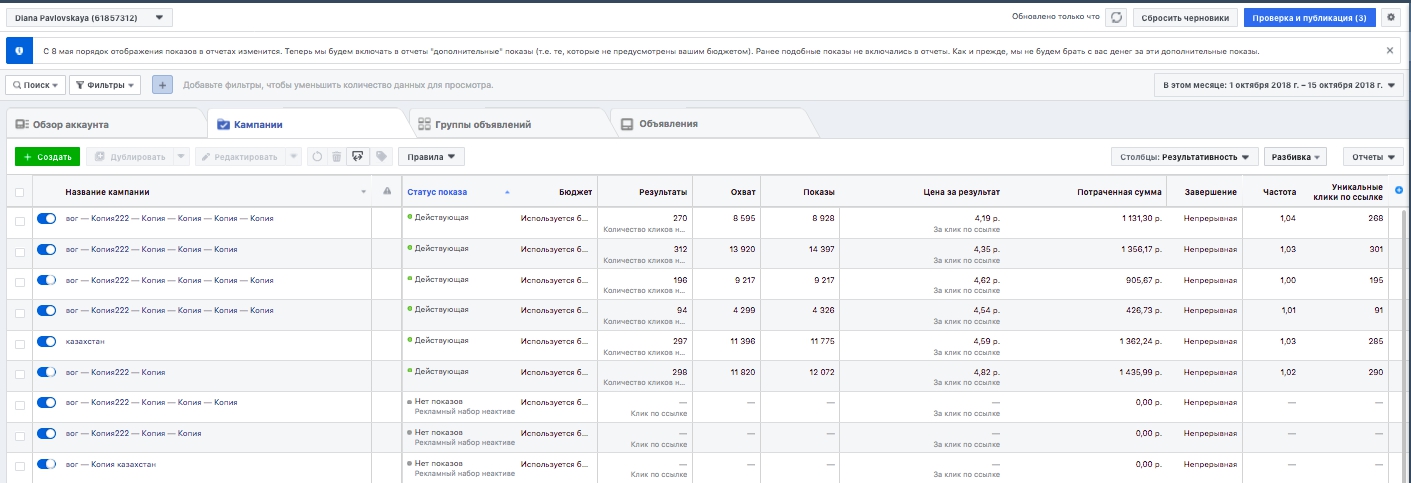Click the trash delete icon in toolbar
The image size is (1411, 483).
point(337,156)
